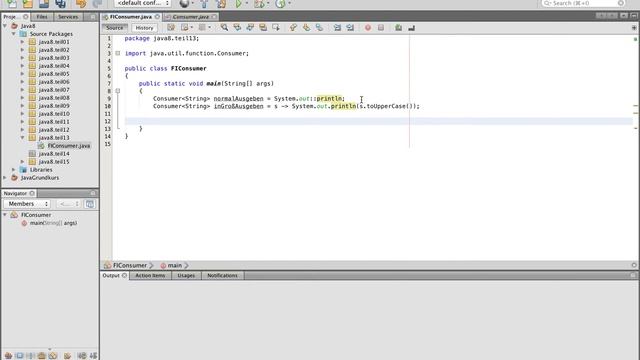Viewport: 640px width, 360px height.
Task: Expand the JavaGrundkurs project
Action: coord(5,178)
